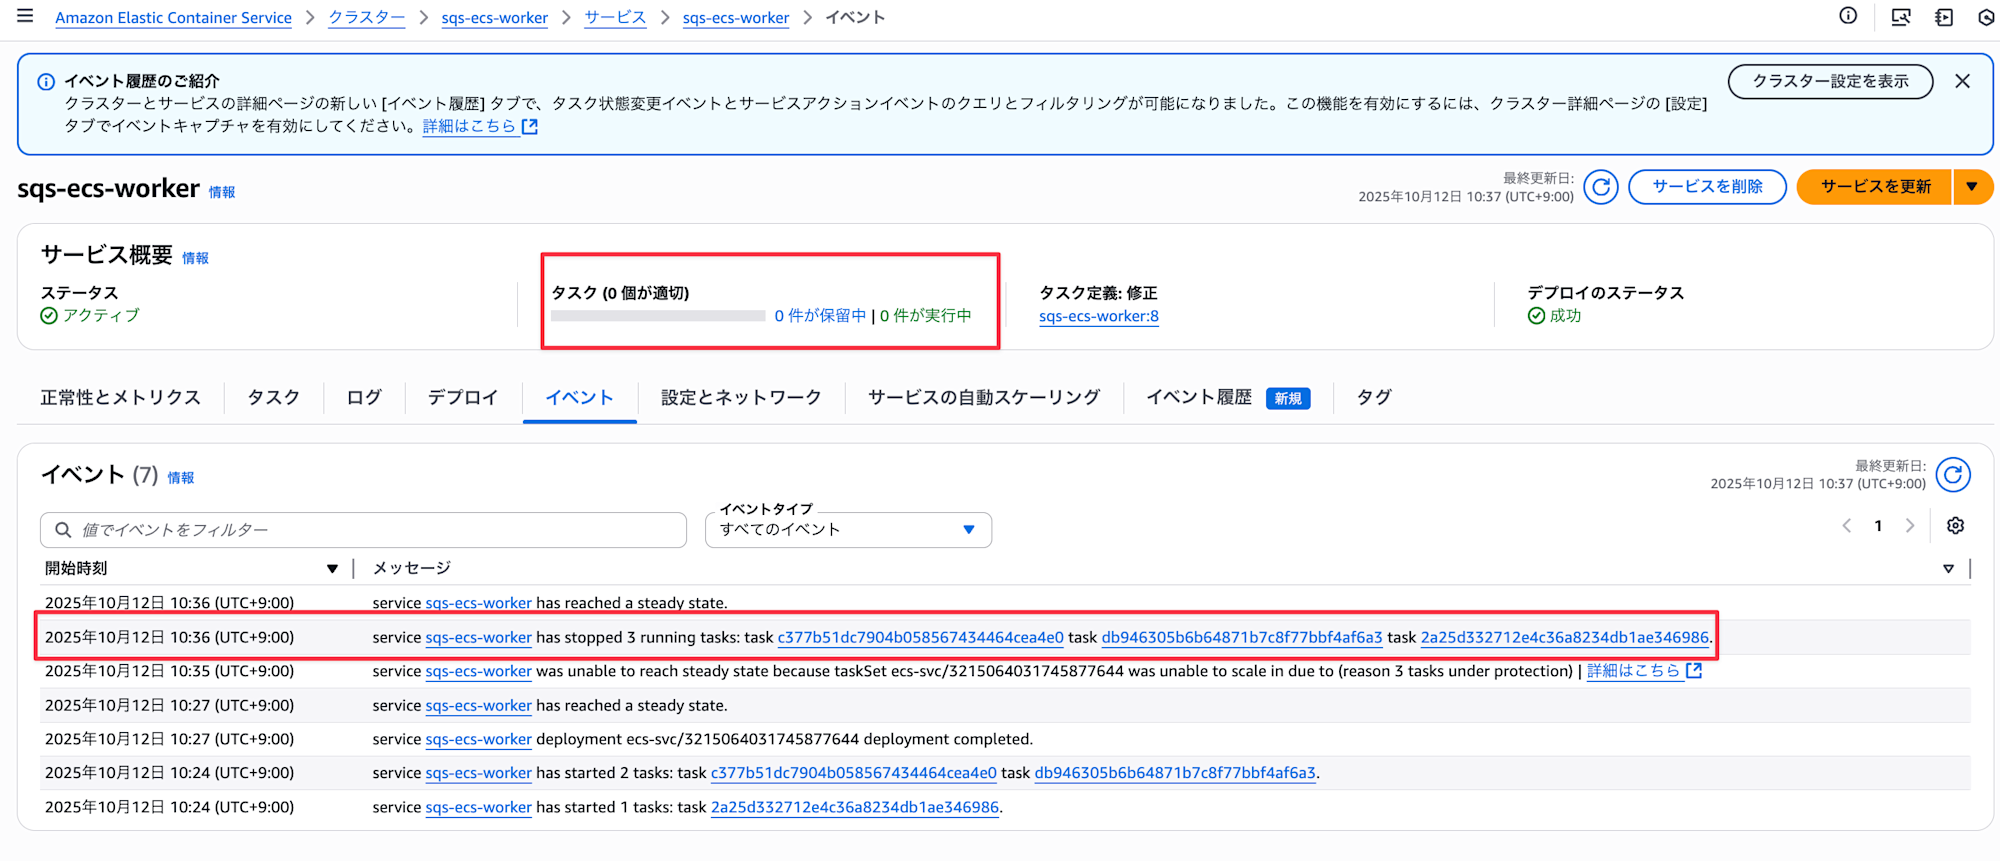This screenshot has height=861, width=2000.
Task: Open the Event history tab
Action: (x=1199, y=398)
